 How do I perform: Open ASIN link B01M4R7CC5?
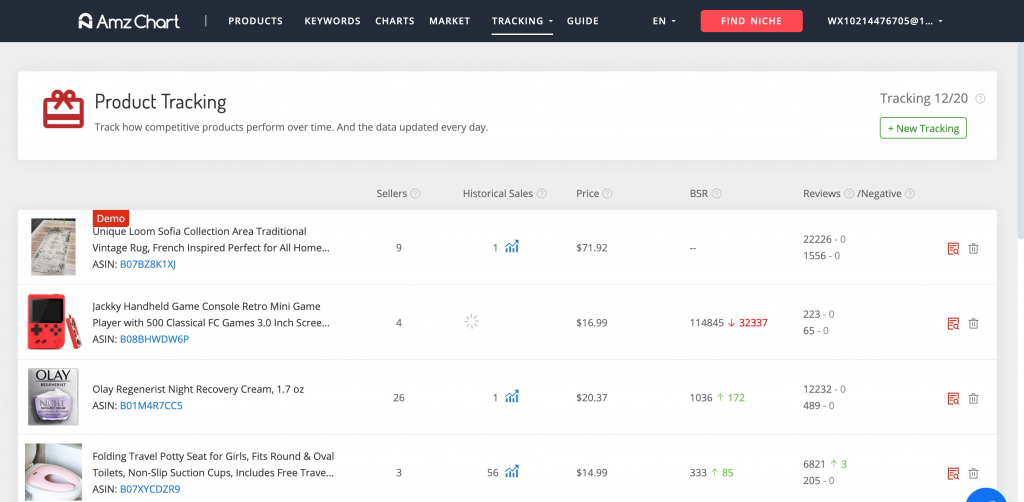coord(151,405)
